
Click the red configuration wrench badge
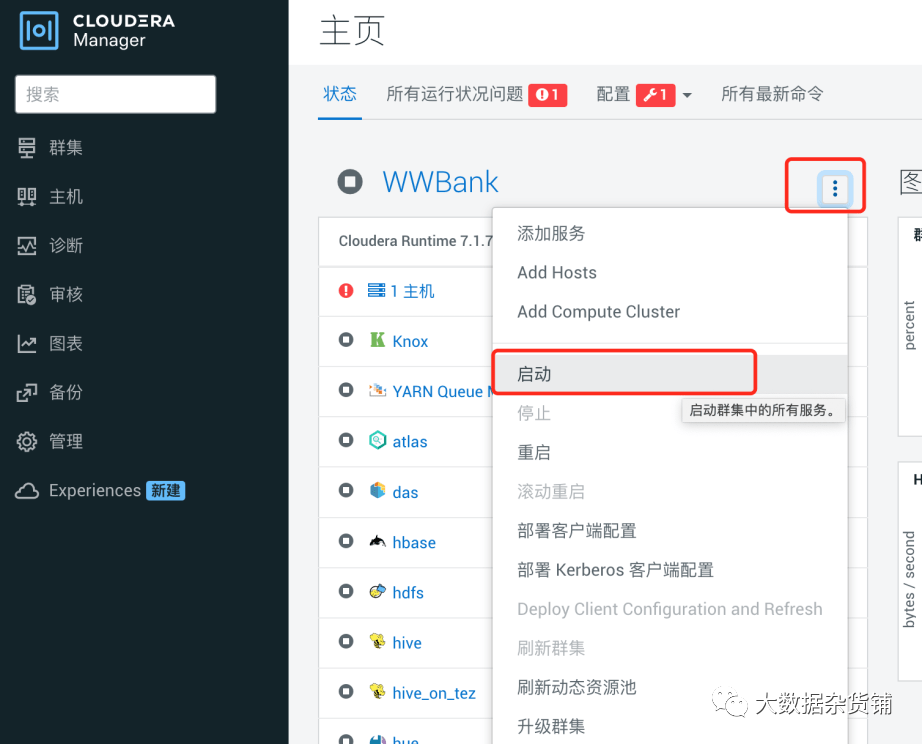tap(656, 95)
